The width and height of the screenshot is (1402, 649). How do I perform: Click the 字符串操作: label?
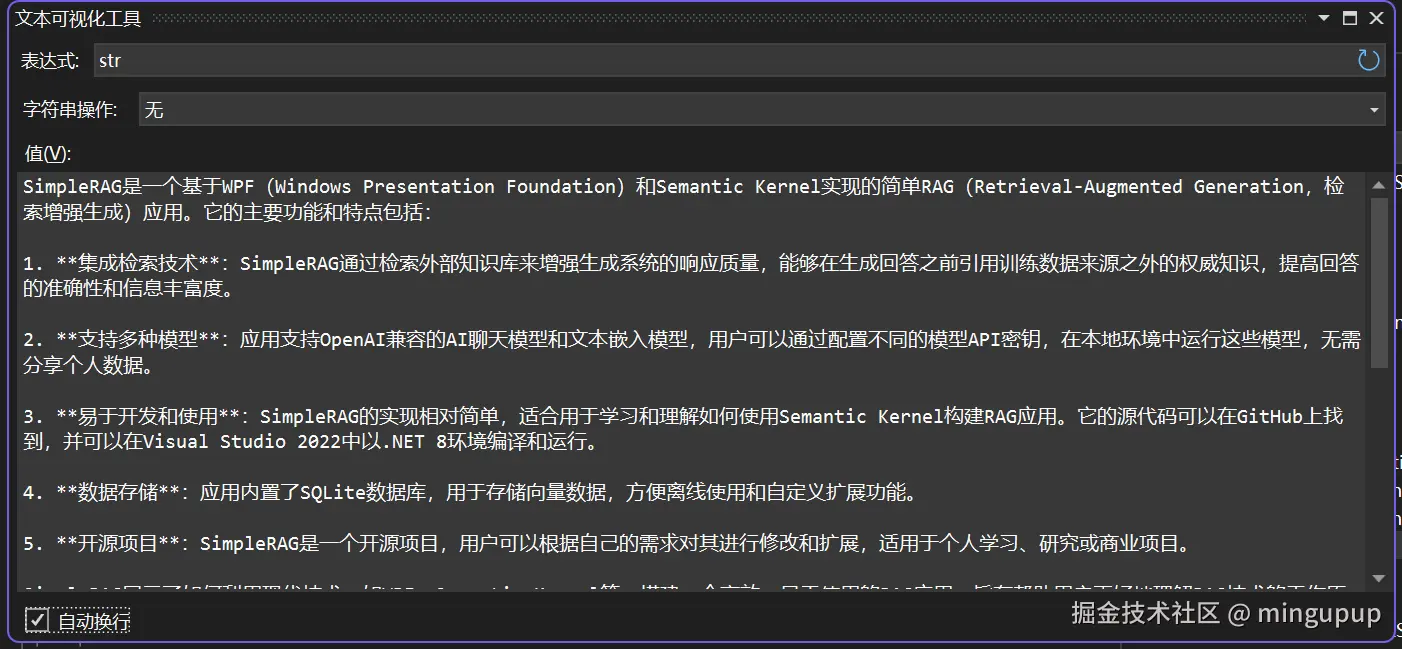(x=69, y=109)
